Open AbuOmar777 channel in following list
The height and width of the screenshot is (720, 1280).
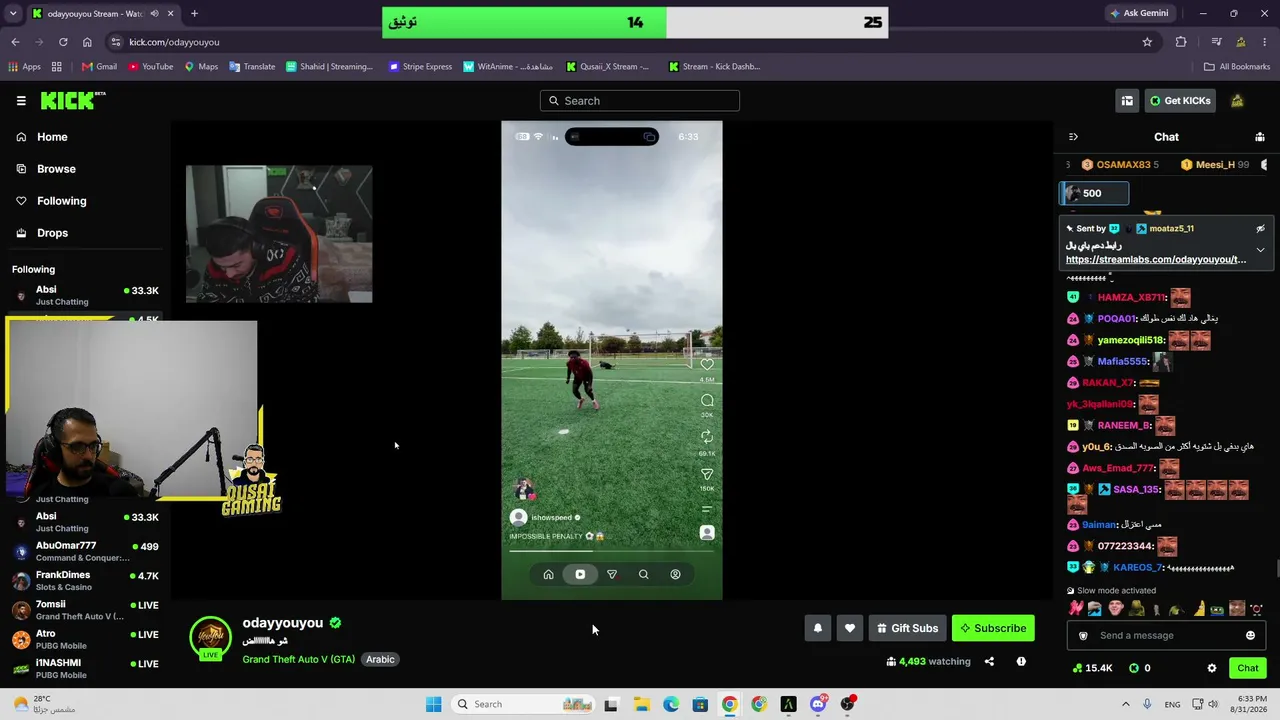[x=85, y=551]
